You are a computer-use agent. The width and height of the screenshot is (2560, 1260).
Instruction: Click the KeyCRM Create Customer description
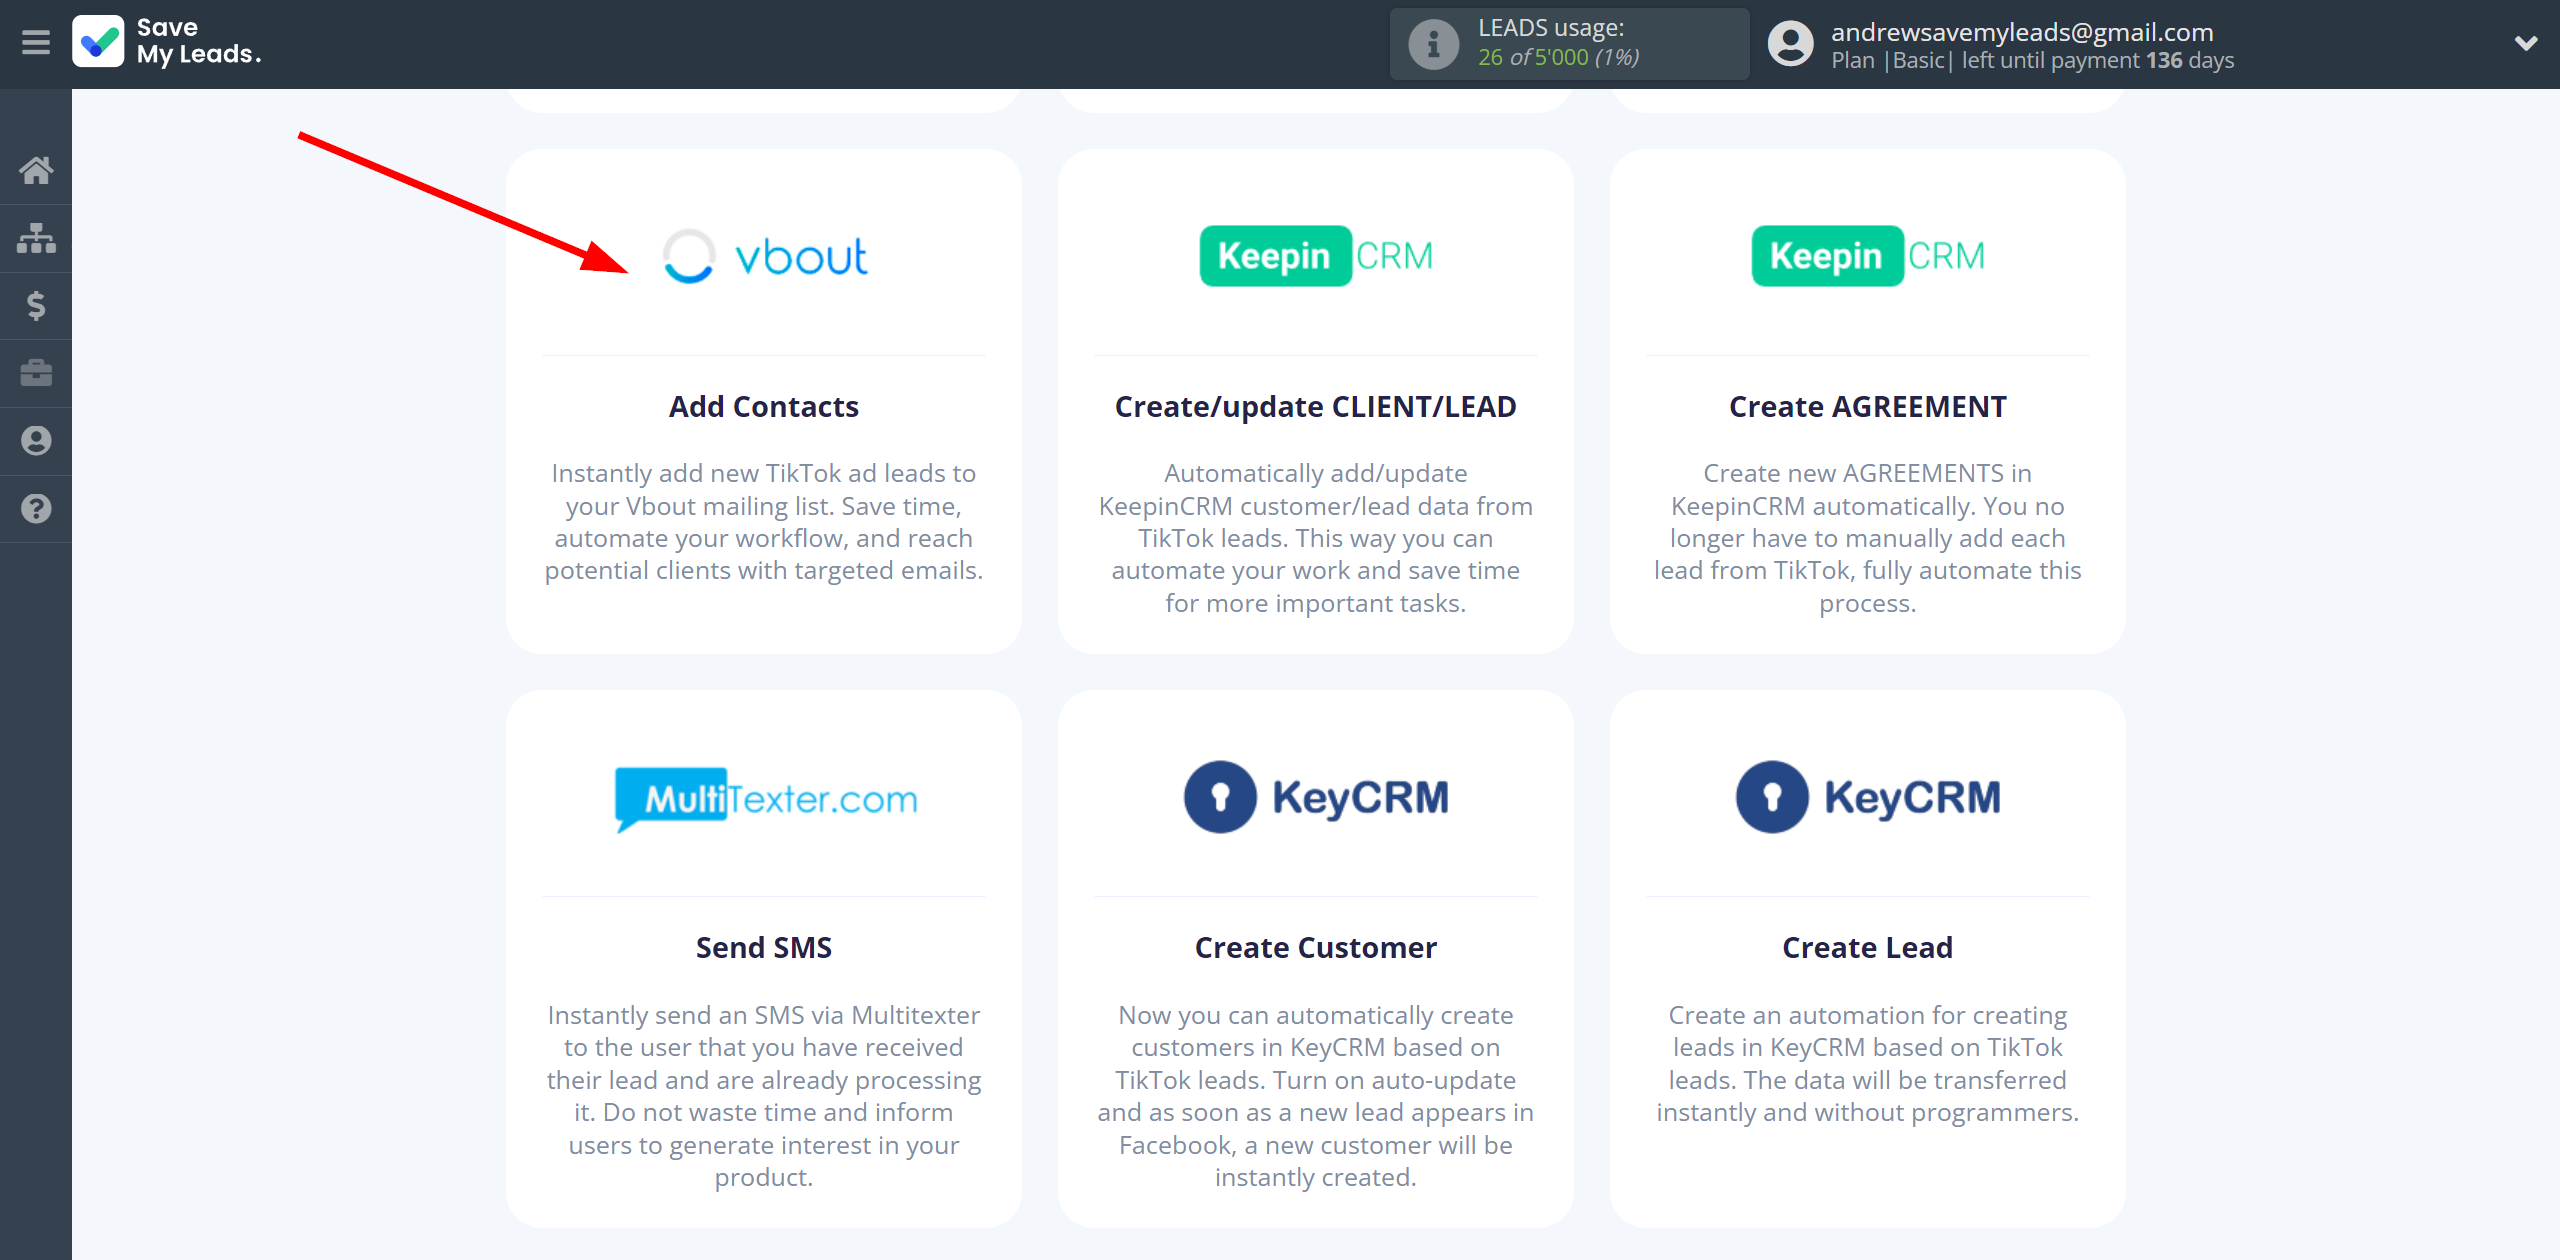point(1316,1096)
